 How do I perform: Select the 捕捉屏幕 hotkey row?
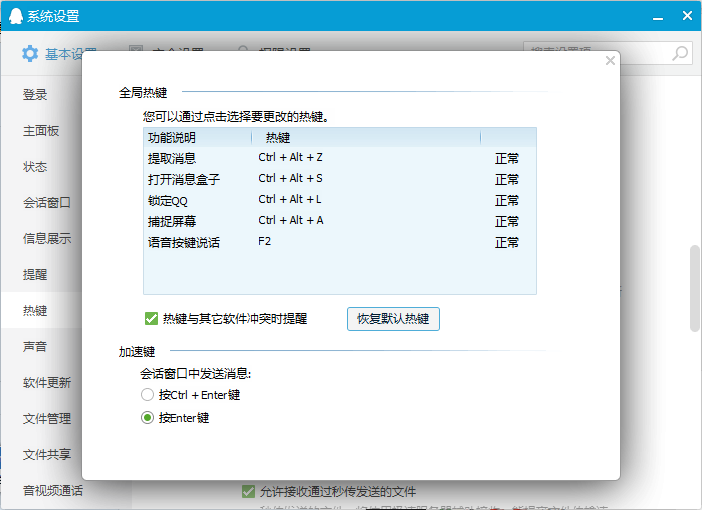[x=340, y=221]
